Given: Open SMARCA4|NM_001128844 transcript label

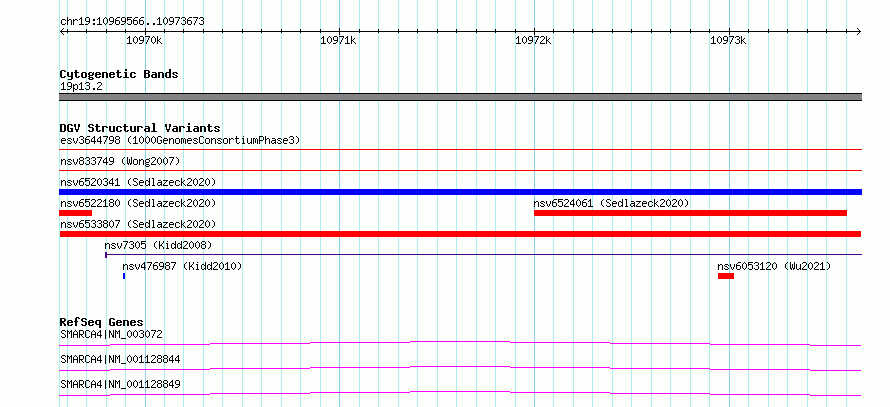Looking at the screenshot, I should point(120,359).
